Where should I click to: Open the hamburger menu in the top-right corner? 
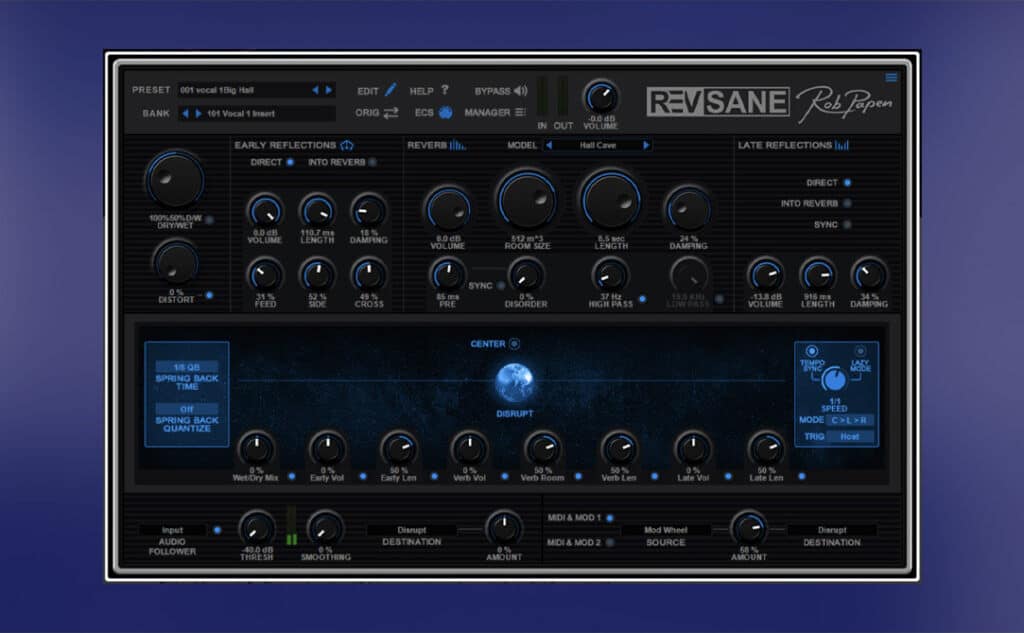891,77
